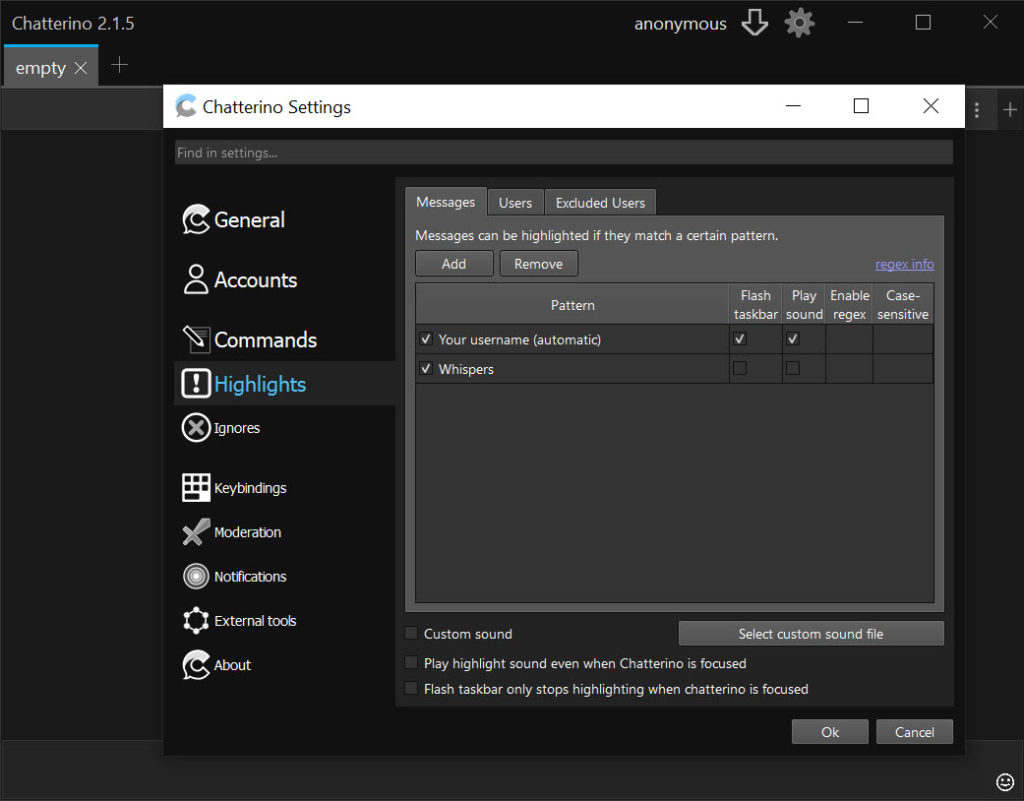The image size is (1024, 801).
Task: Open the General settings page icon
Action: (196, 220)
